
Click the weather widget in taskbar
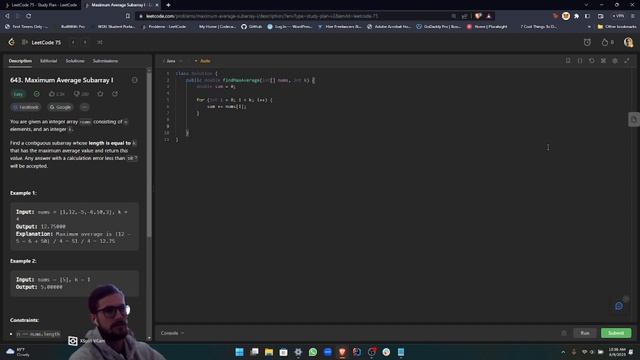(18, 352)
